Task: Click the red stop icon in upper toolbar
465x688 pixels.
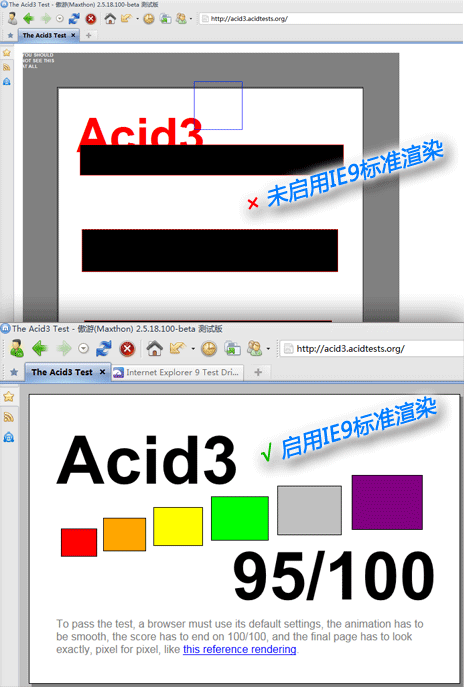Action: (91, 19)
